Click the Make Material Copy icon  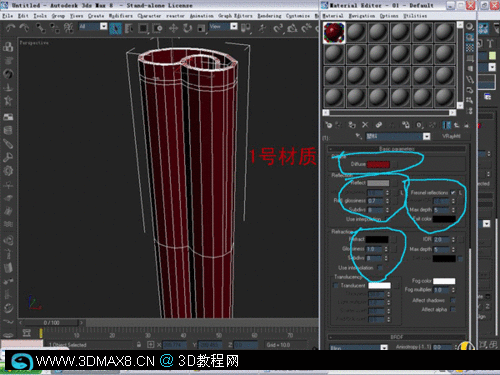(x=378, y=125)
